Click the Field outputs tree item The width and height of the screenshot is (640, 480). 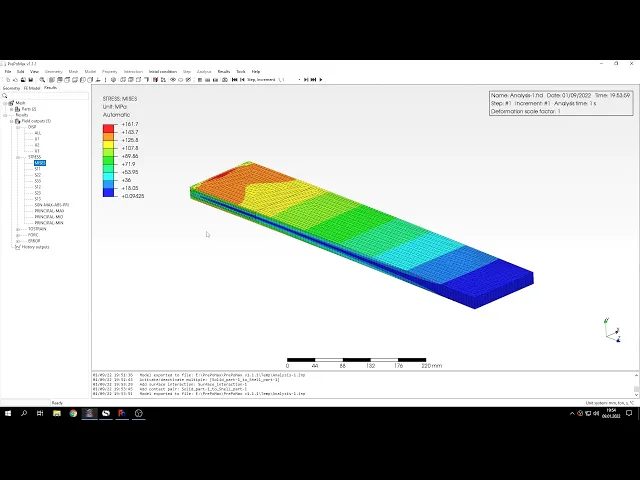point(36,121)
